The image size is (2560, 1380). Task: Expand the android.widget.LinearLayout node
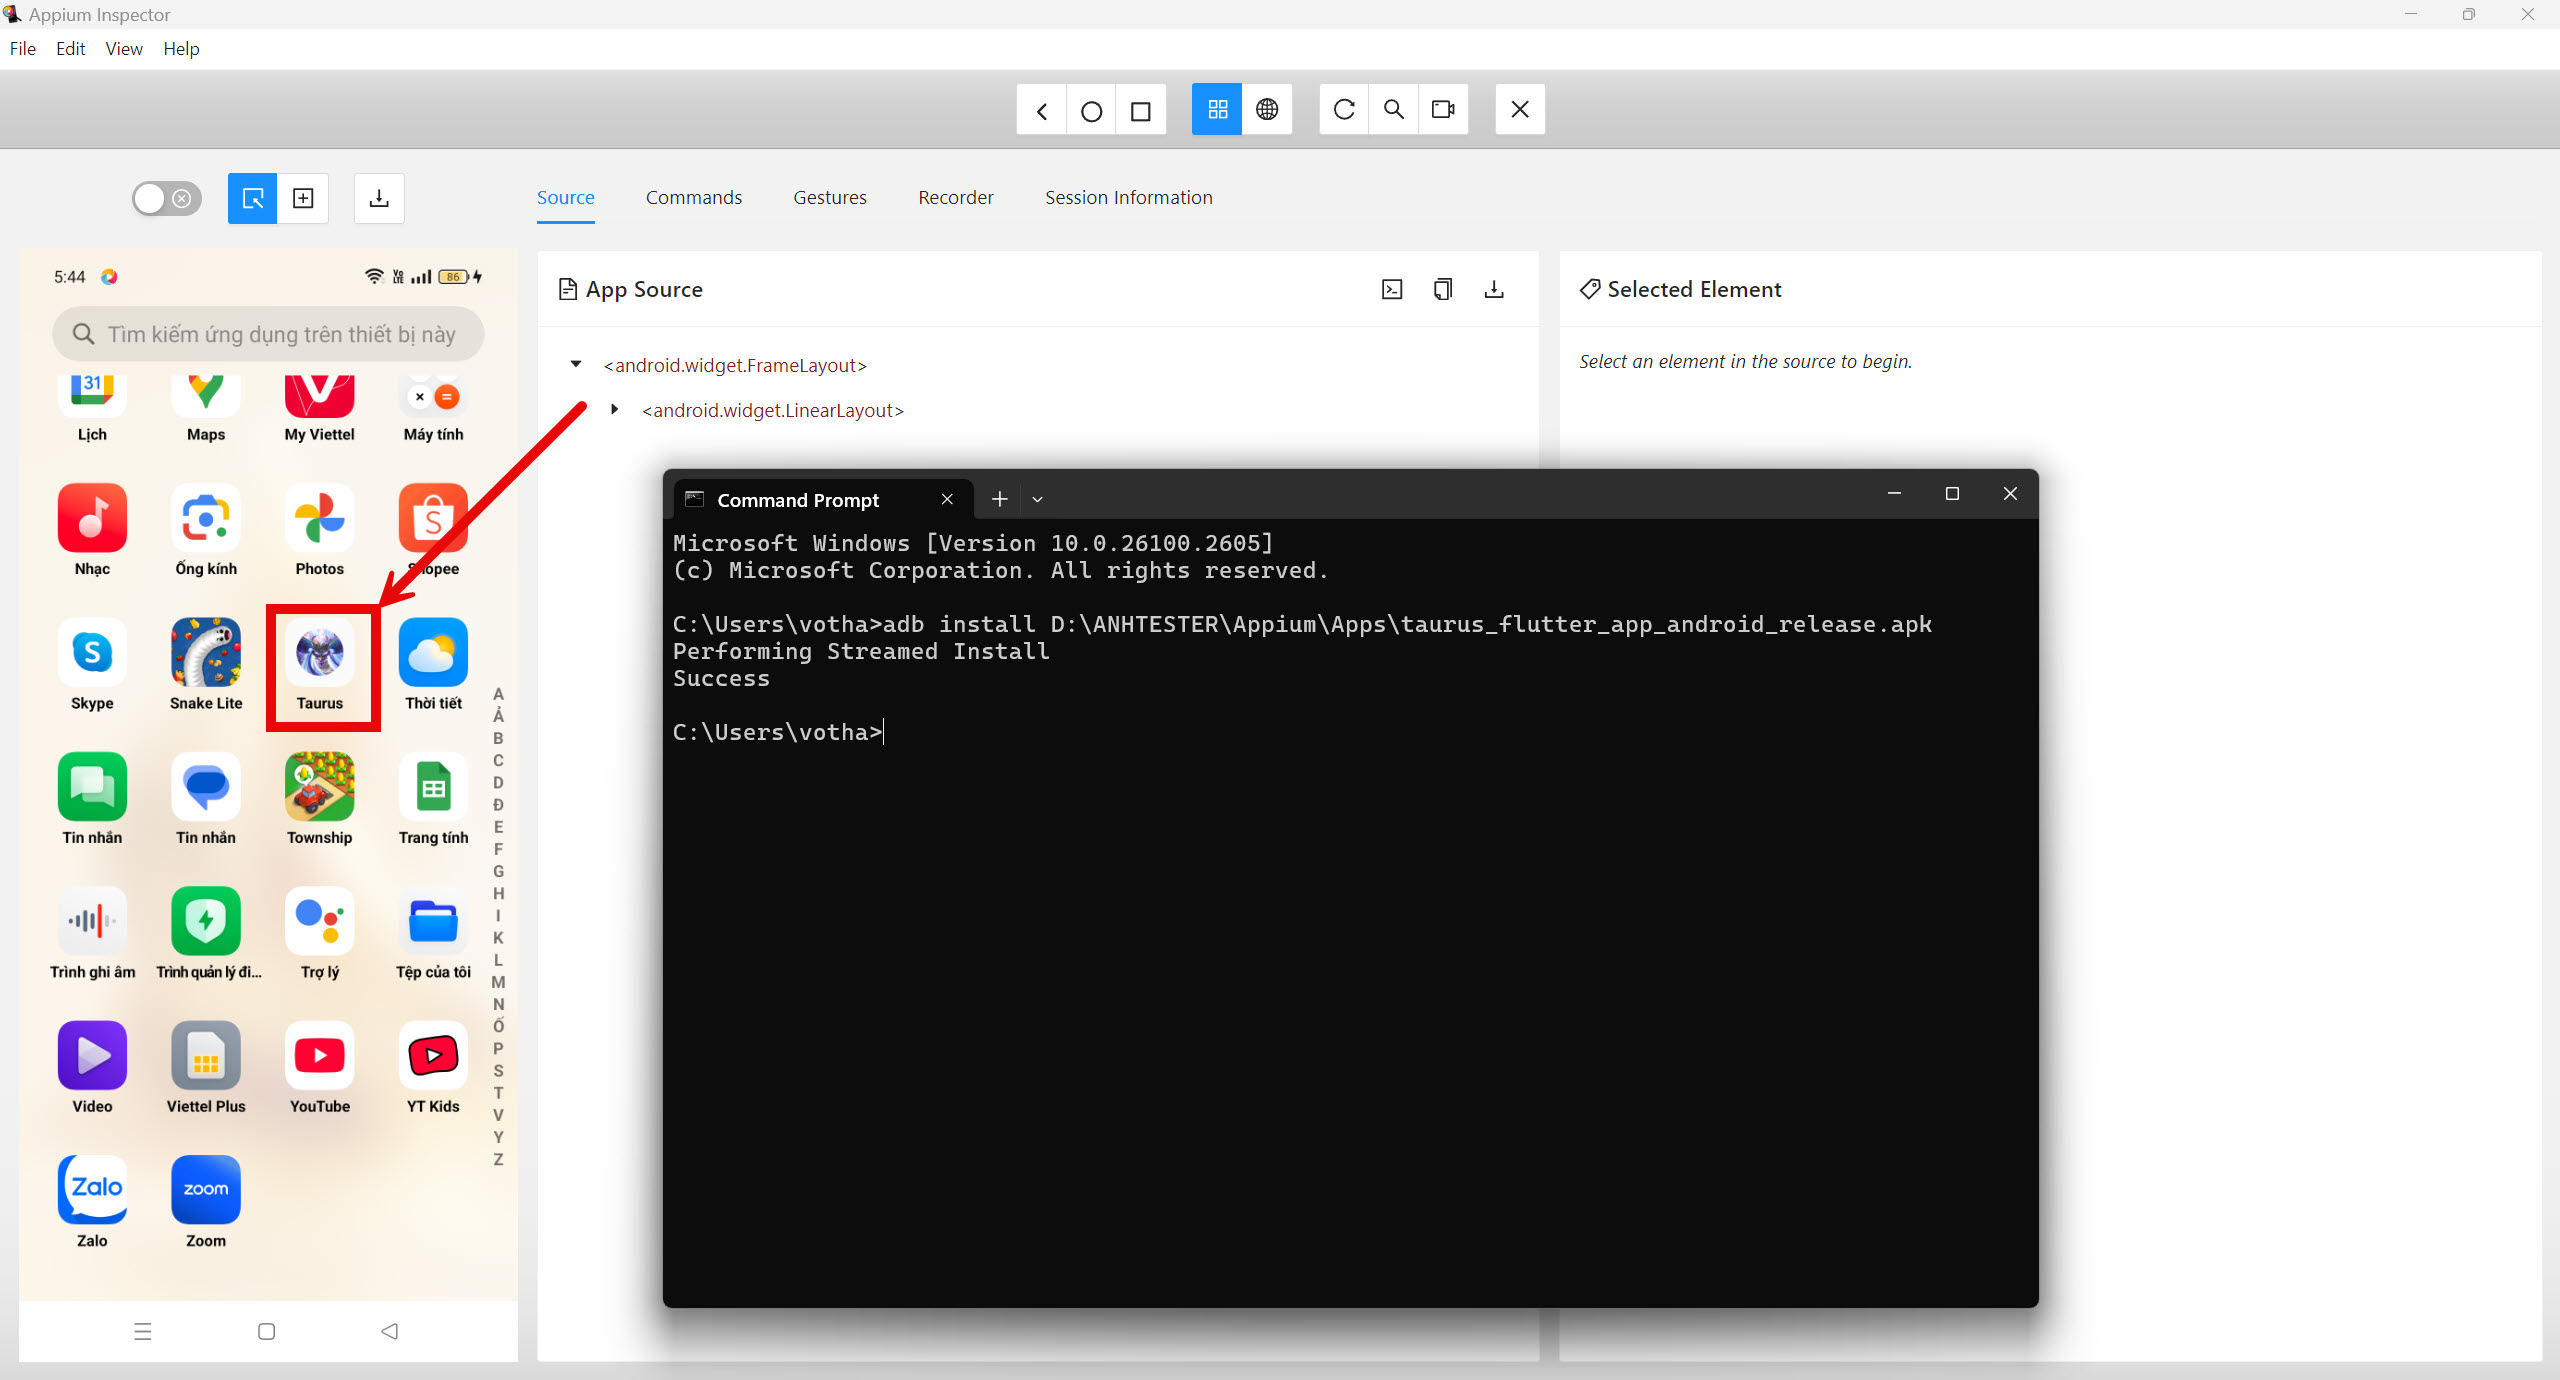point(614,409)
